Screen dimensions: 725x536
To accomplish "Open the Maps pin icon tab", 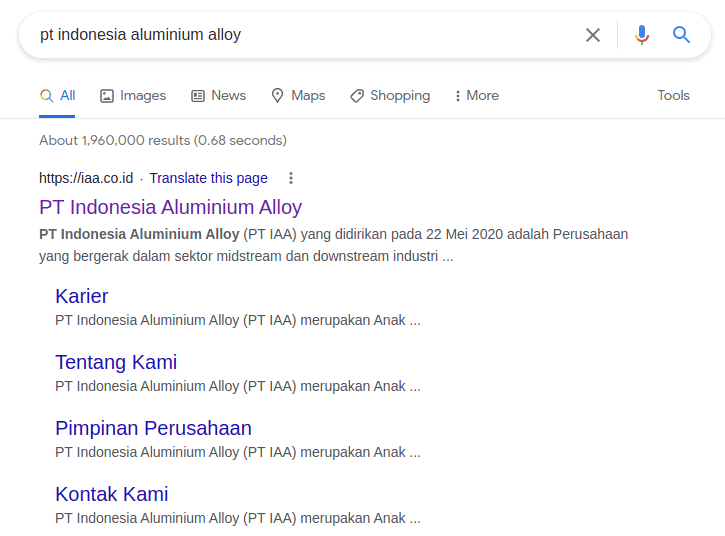I will pyautogui.click(x=278, y=96).
